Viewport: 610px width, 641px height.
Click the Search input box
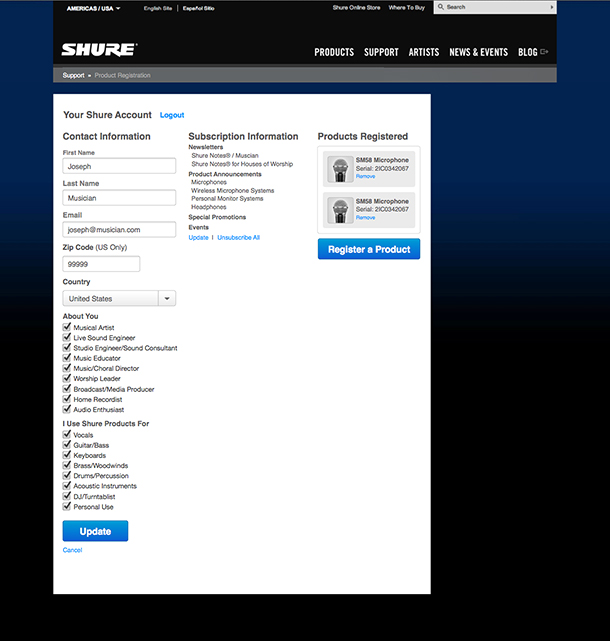[495, 7]
